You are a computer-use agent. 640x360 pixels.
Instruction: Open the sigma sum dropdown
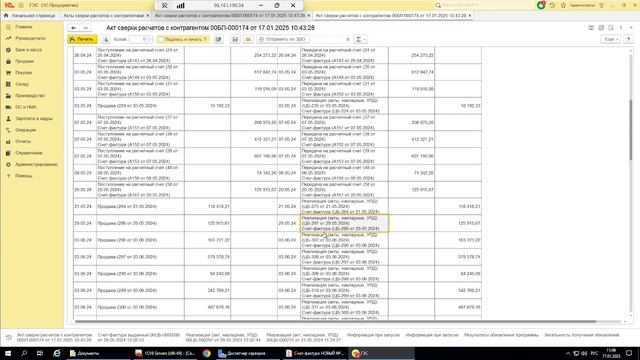pyautogui.click(x=360, y=39)
